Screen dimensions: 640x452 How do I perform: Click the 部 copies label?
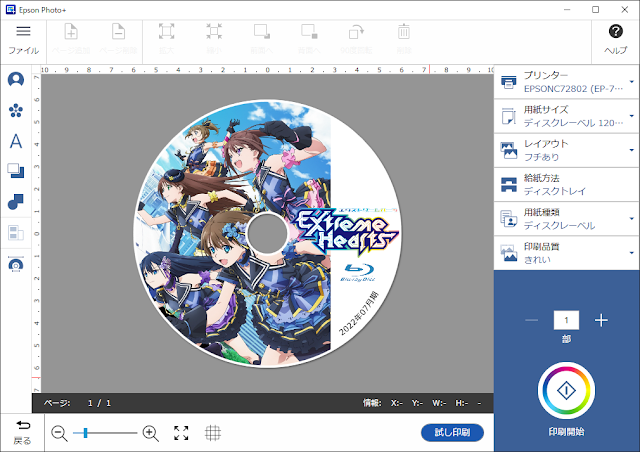click(566, 338)
